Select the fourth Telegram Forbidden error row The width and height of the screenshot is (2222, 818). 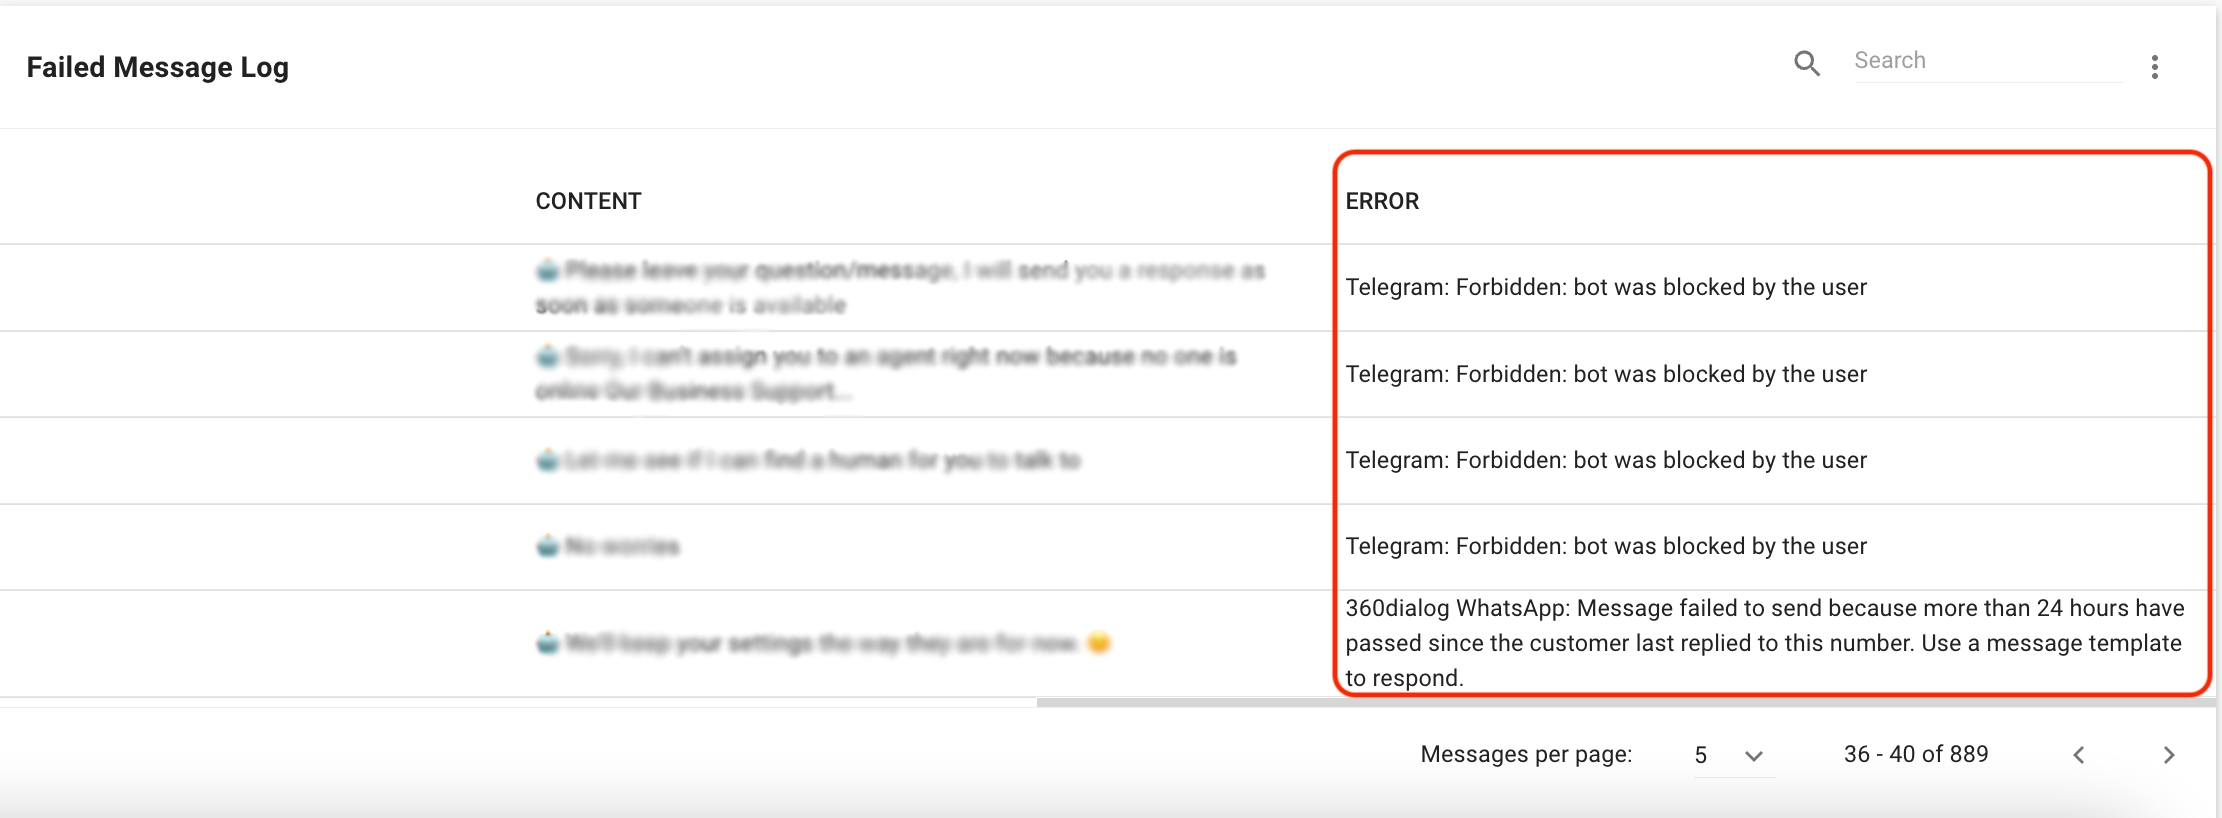point(1606,546)
